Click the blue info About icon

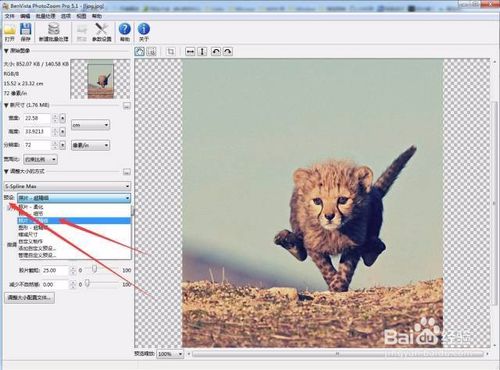pos(144,32)
